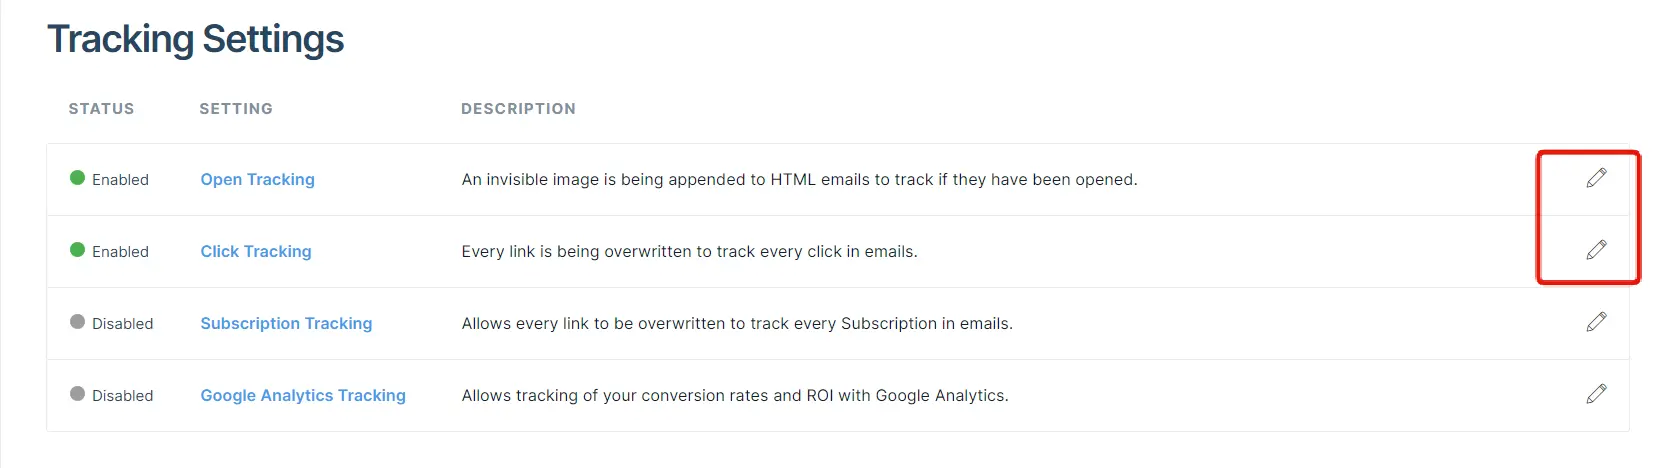Click the Open Tracking description about invisible image

coord(799,180)
